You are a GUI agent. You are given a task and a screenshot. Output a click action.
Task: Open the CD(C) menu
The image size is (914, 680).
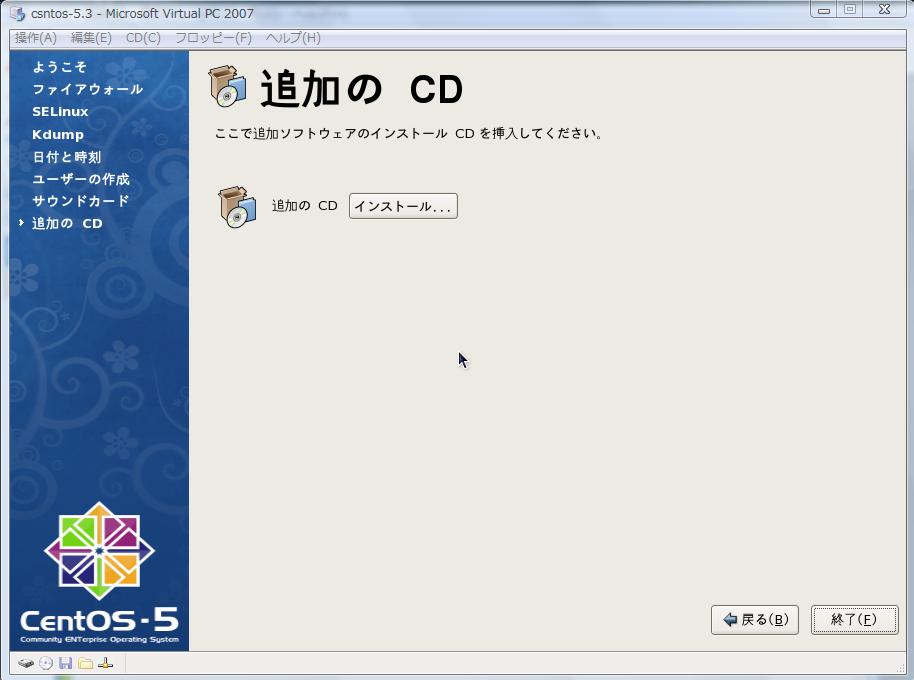pyautogui.click(x=143, y=38)
